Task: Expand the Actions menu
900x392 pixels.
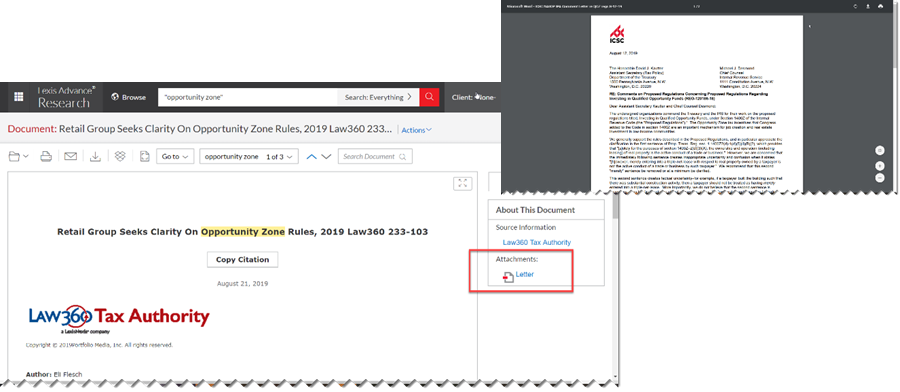Action: tap(417, 130)
